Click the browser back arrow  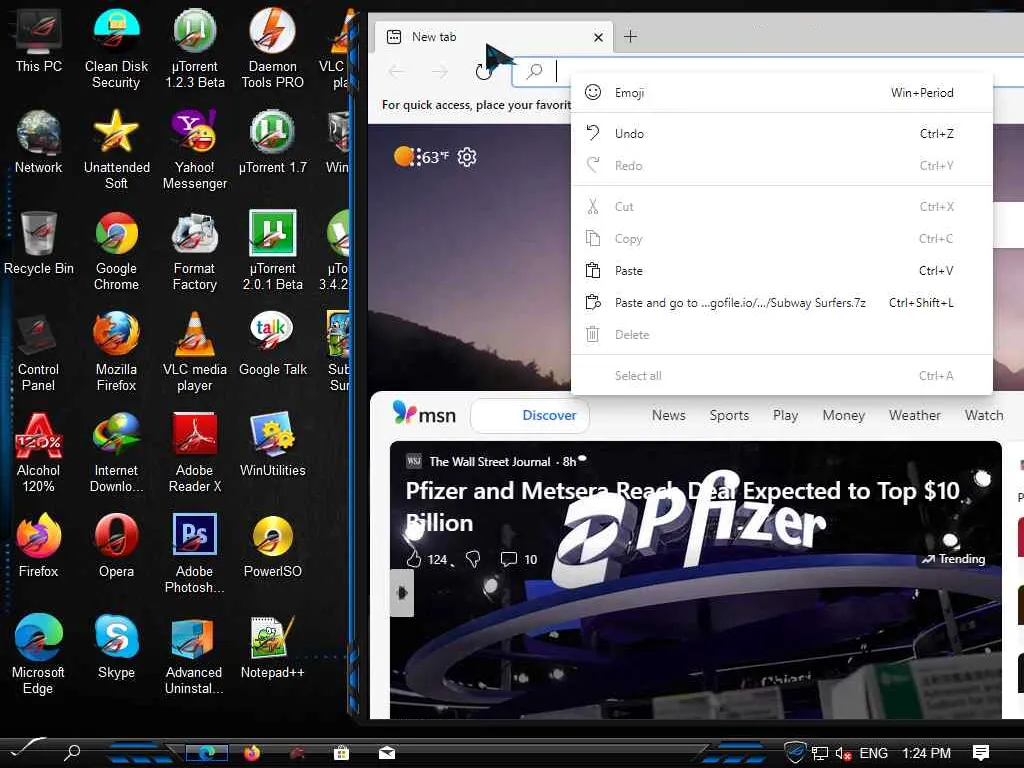(396, 71)
